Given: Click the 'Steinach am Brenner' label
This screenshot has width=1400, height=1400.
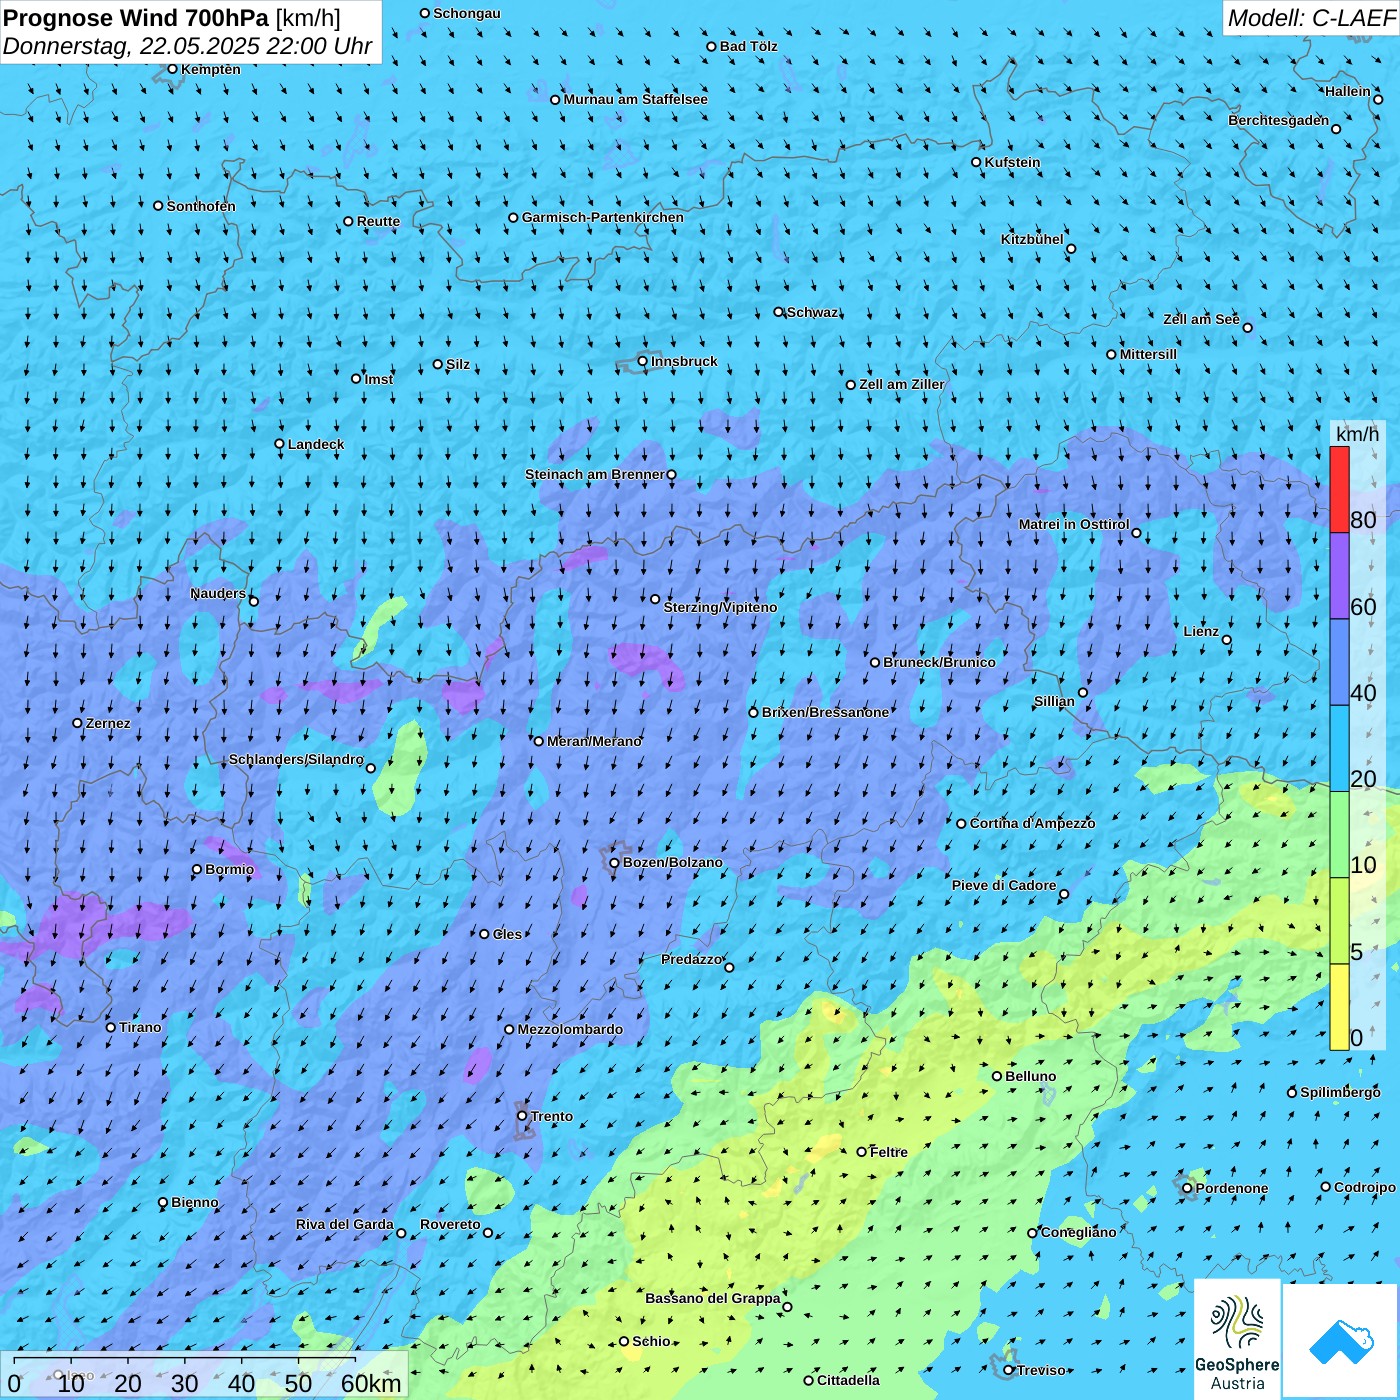Looking at the screenshot, I should (x=595, y=474).
